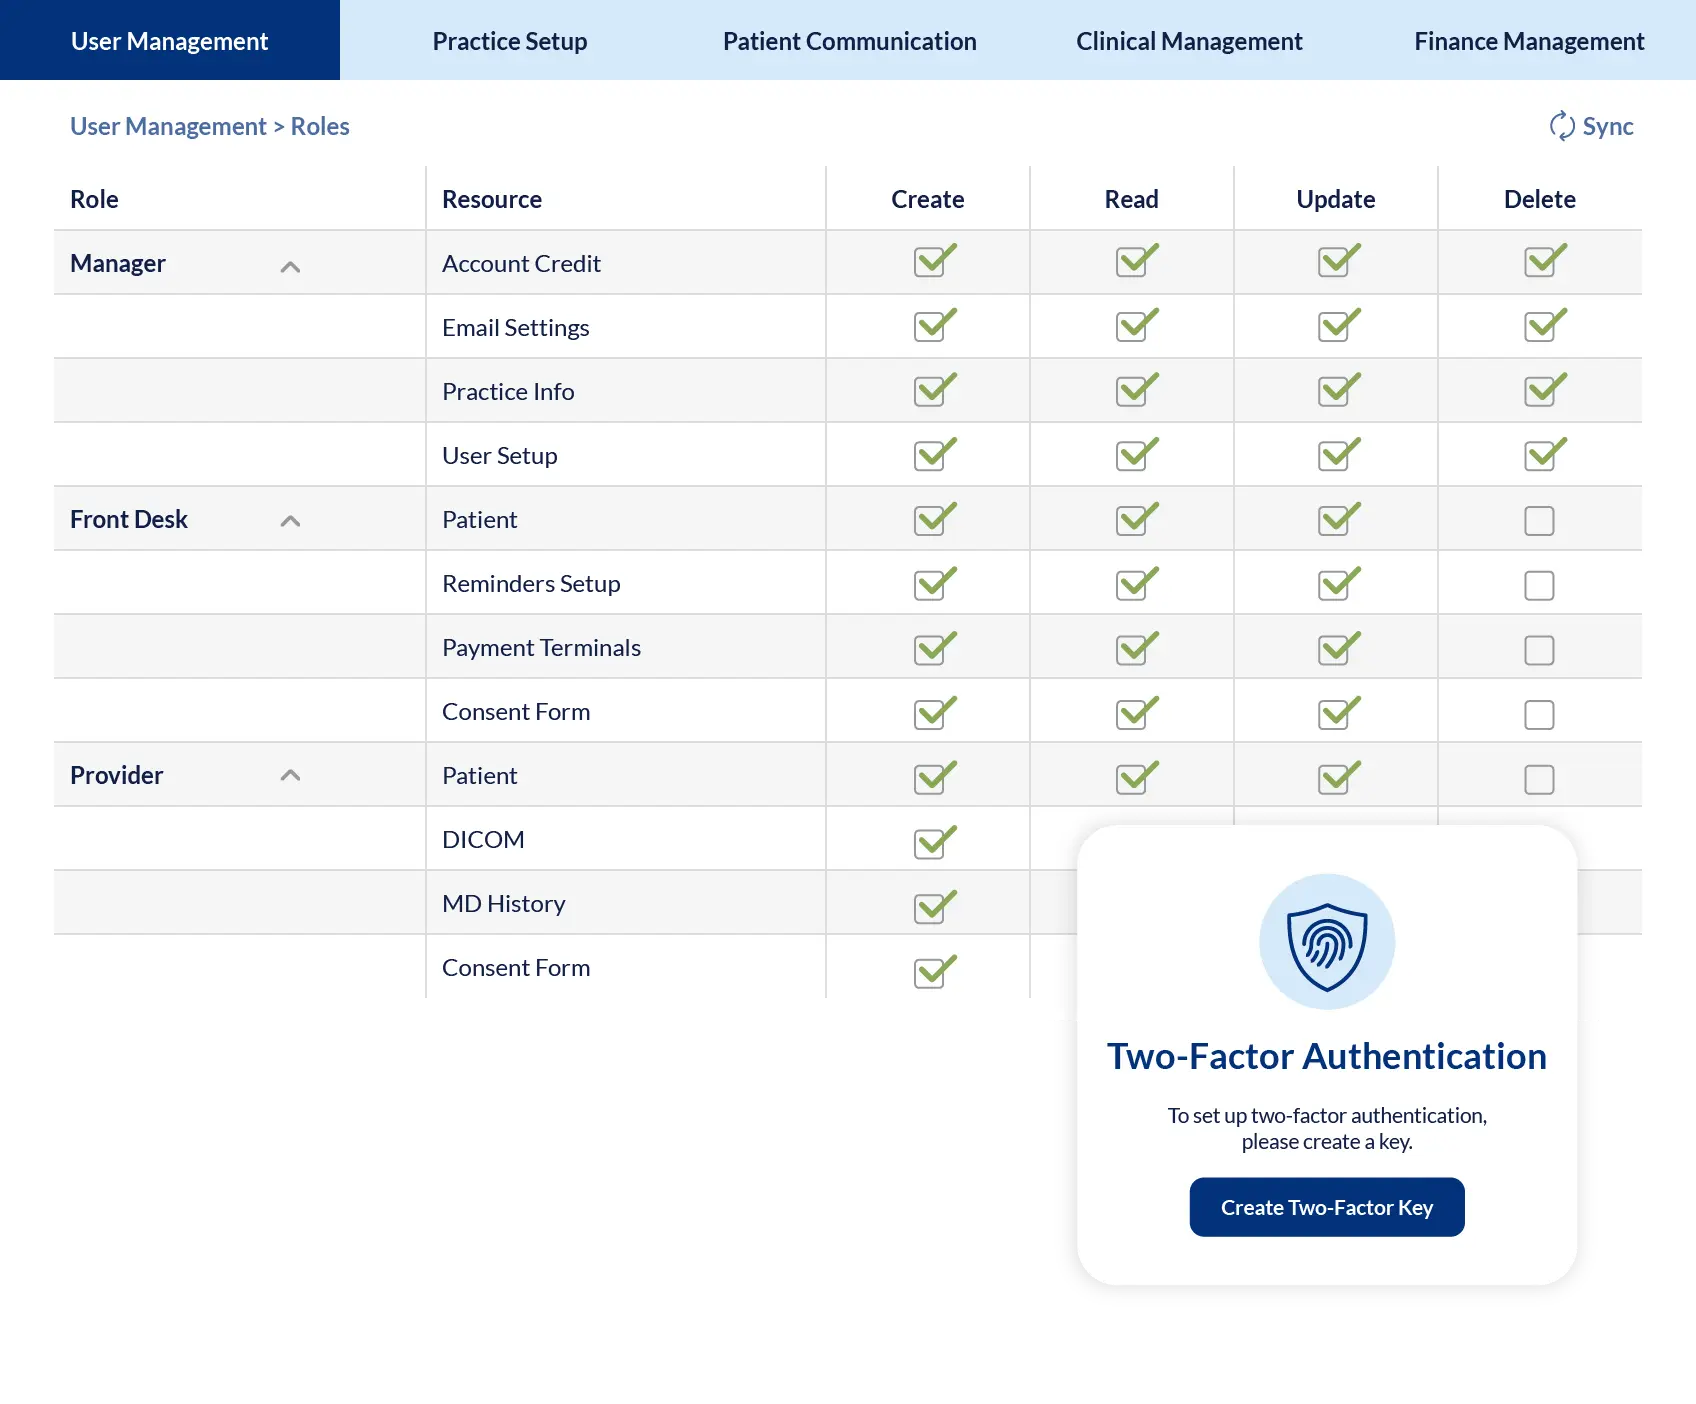The image size is (1696, 1404).
Task: Uncheck Create for MD History
Action: tap(935, 906)
